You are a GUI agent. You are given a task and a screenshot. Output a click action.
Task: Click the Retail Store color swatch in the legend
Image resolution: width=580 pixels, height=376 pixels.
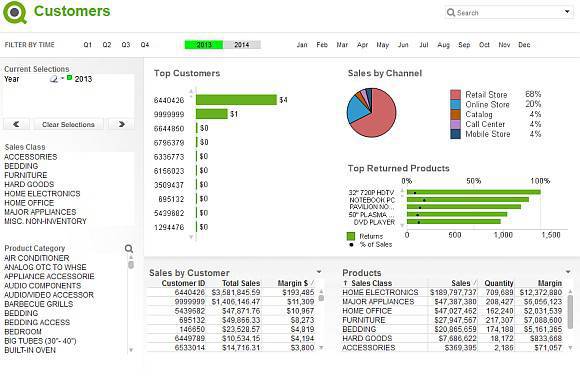click(x=455, y=94)
